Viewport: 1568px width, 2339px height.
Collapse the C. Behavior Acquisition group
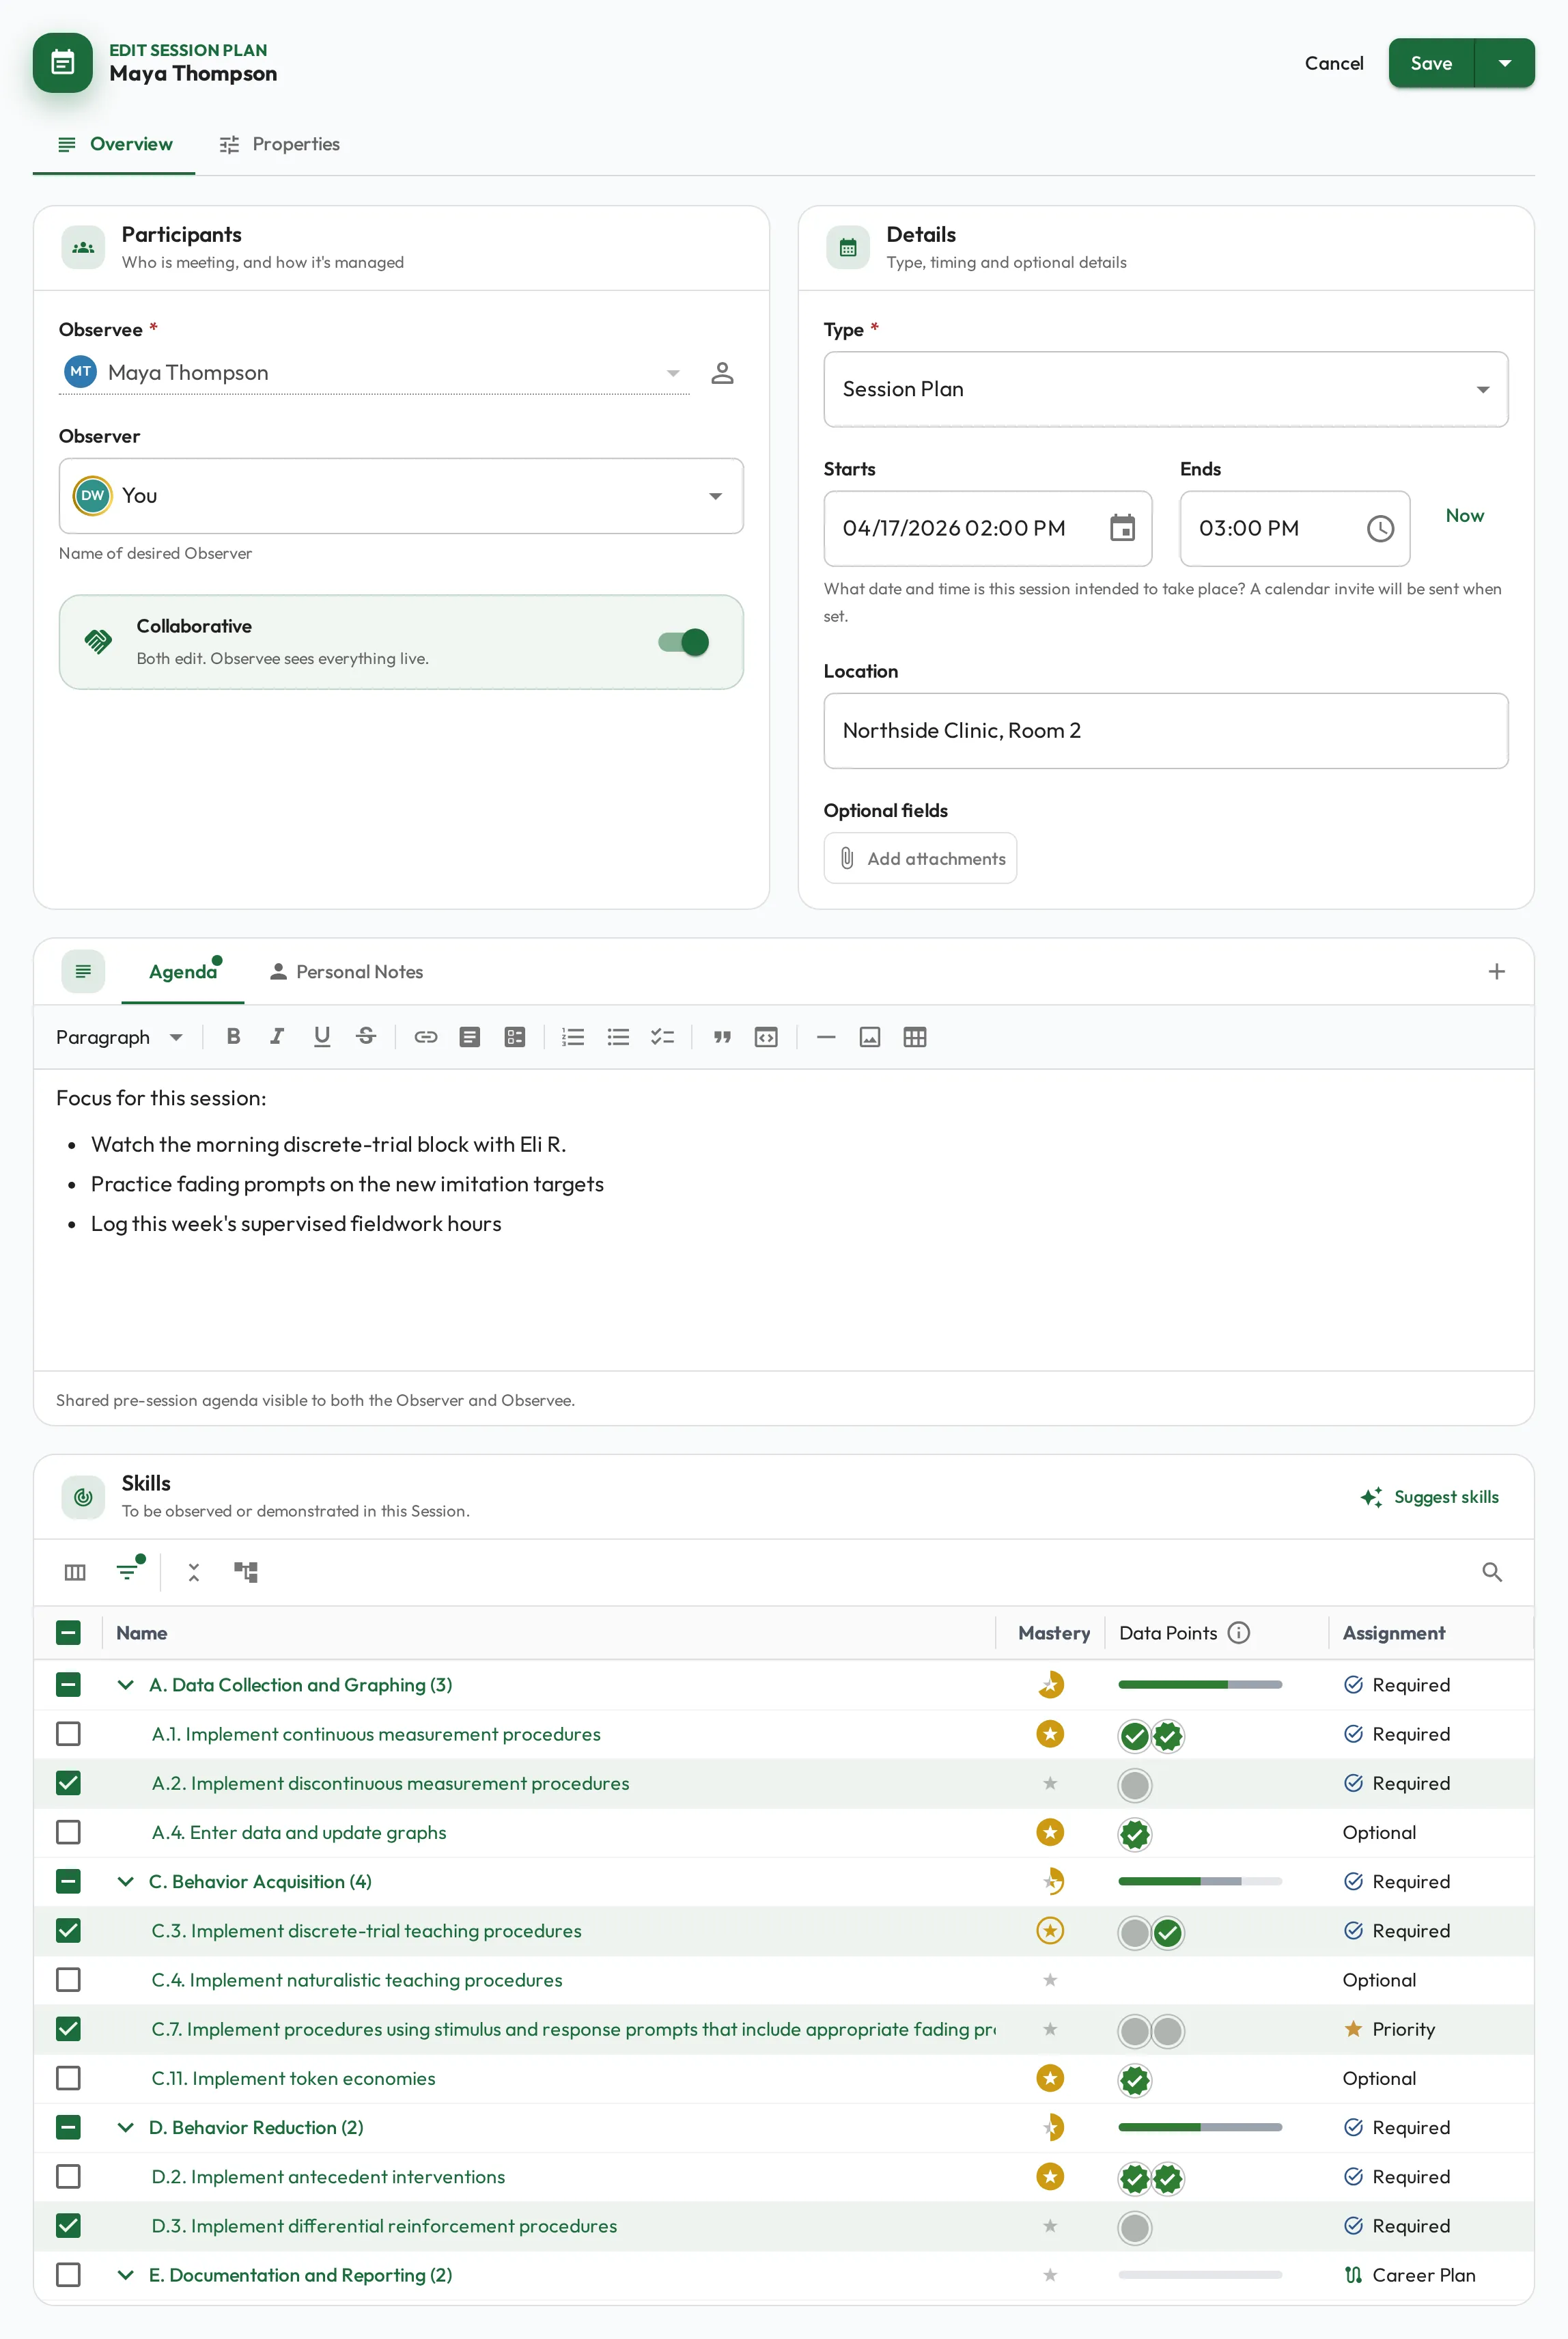[x=125, y=1881]
